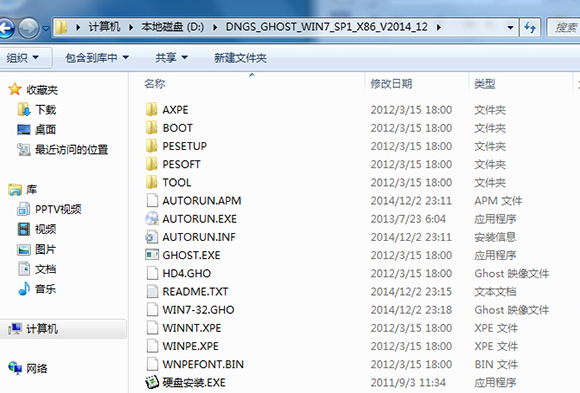Select 网络 in the navigation pane
This screenshot has height=393, width=580.
pyautogui.click(x=37, y=368)
